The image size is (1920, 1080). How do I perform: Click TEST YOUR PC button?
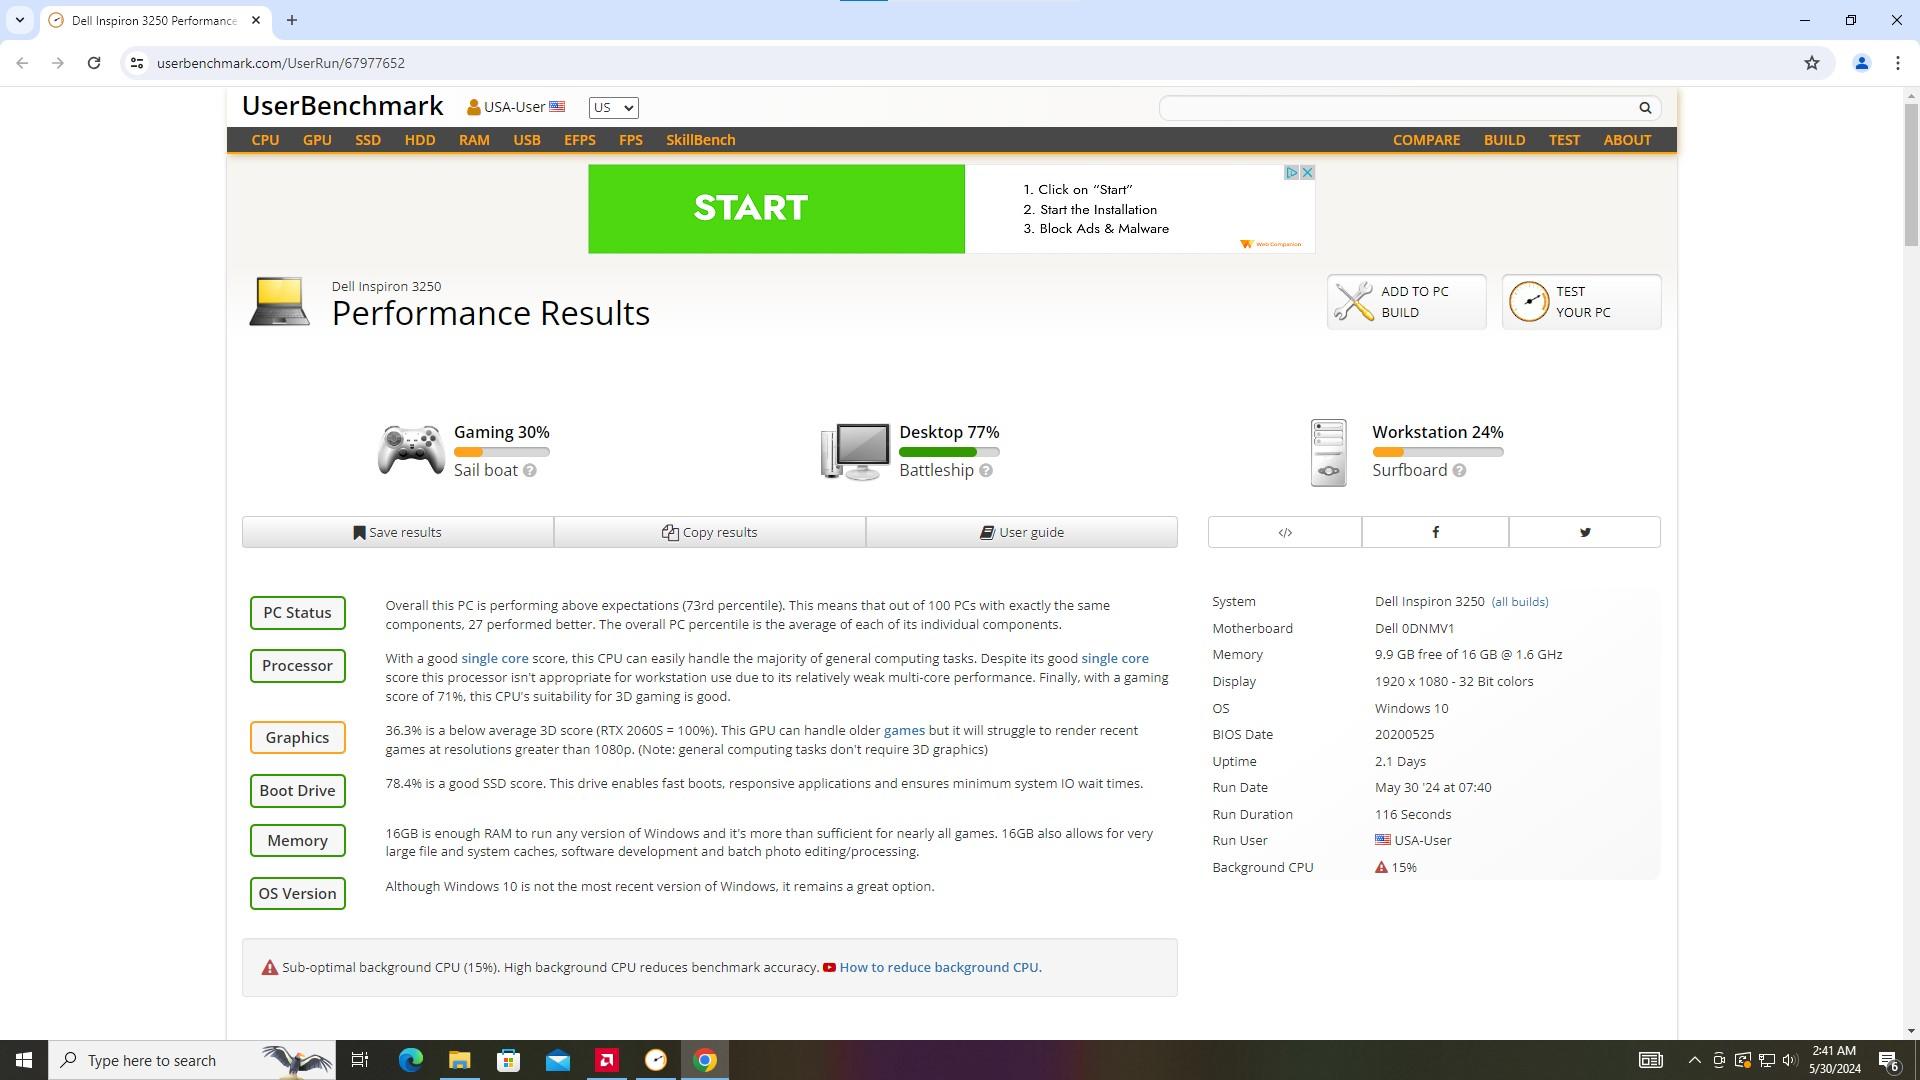(1582, 302)
